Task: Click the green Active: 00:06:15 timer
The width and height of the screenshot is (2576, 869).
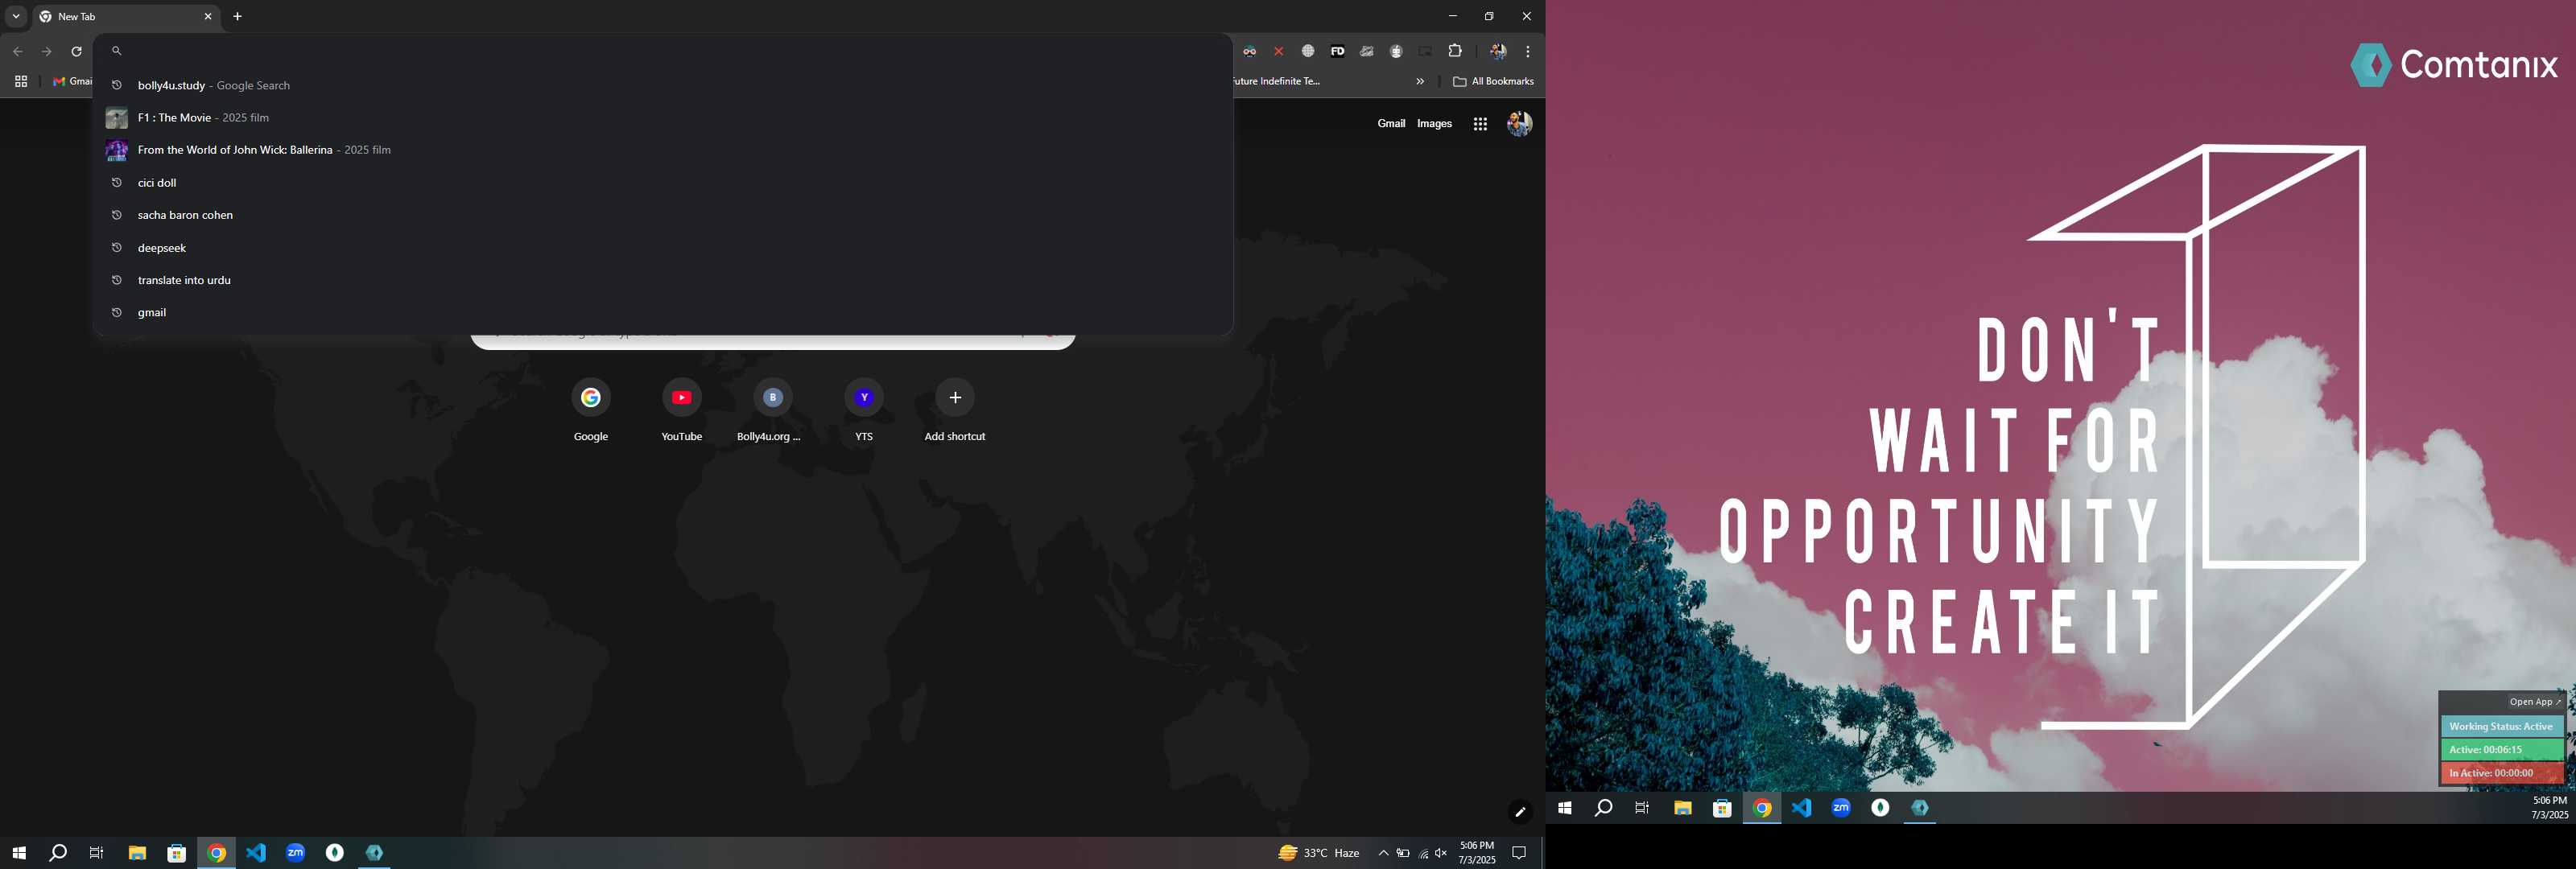Action: pos(2502,750)
